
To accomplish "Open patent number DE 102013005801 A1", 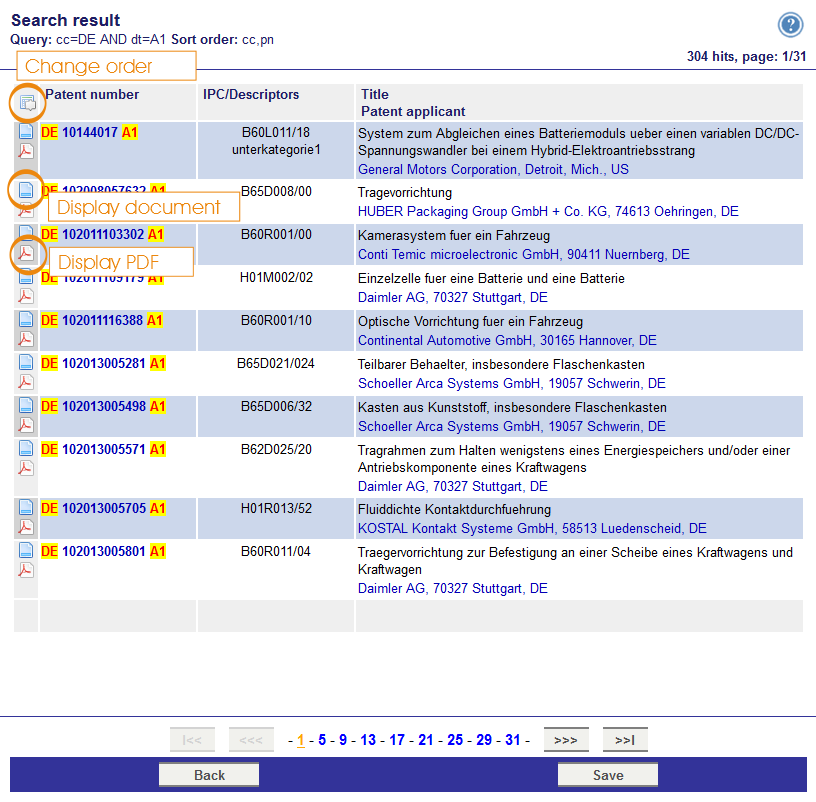I will pyautogui.click(x=104, y=551).
